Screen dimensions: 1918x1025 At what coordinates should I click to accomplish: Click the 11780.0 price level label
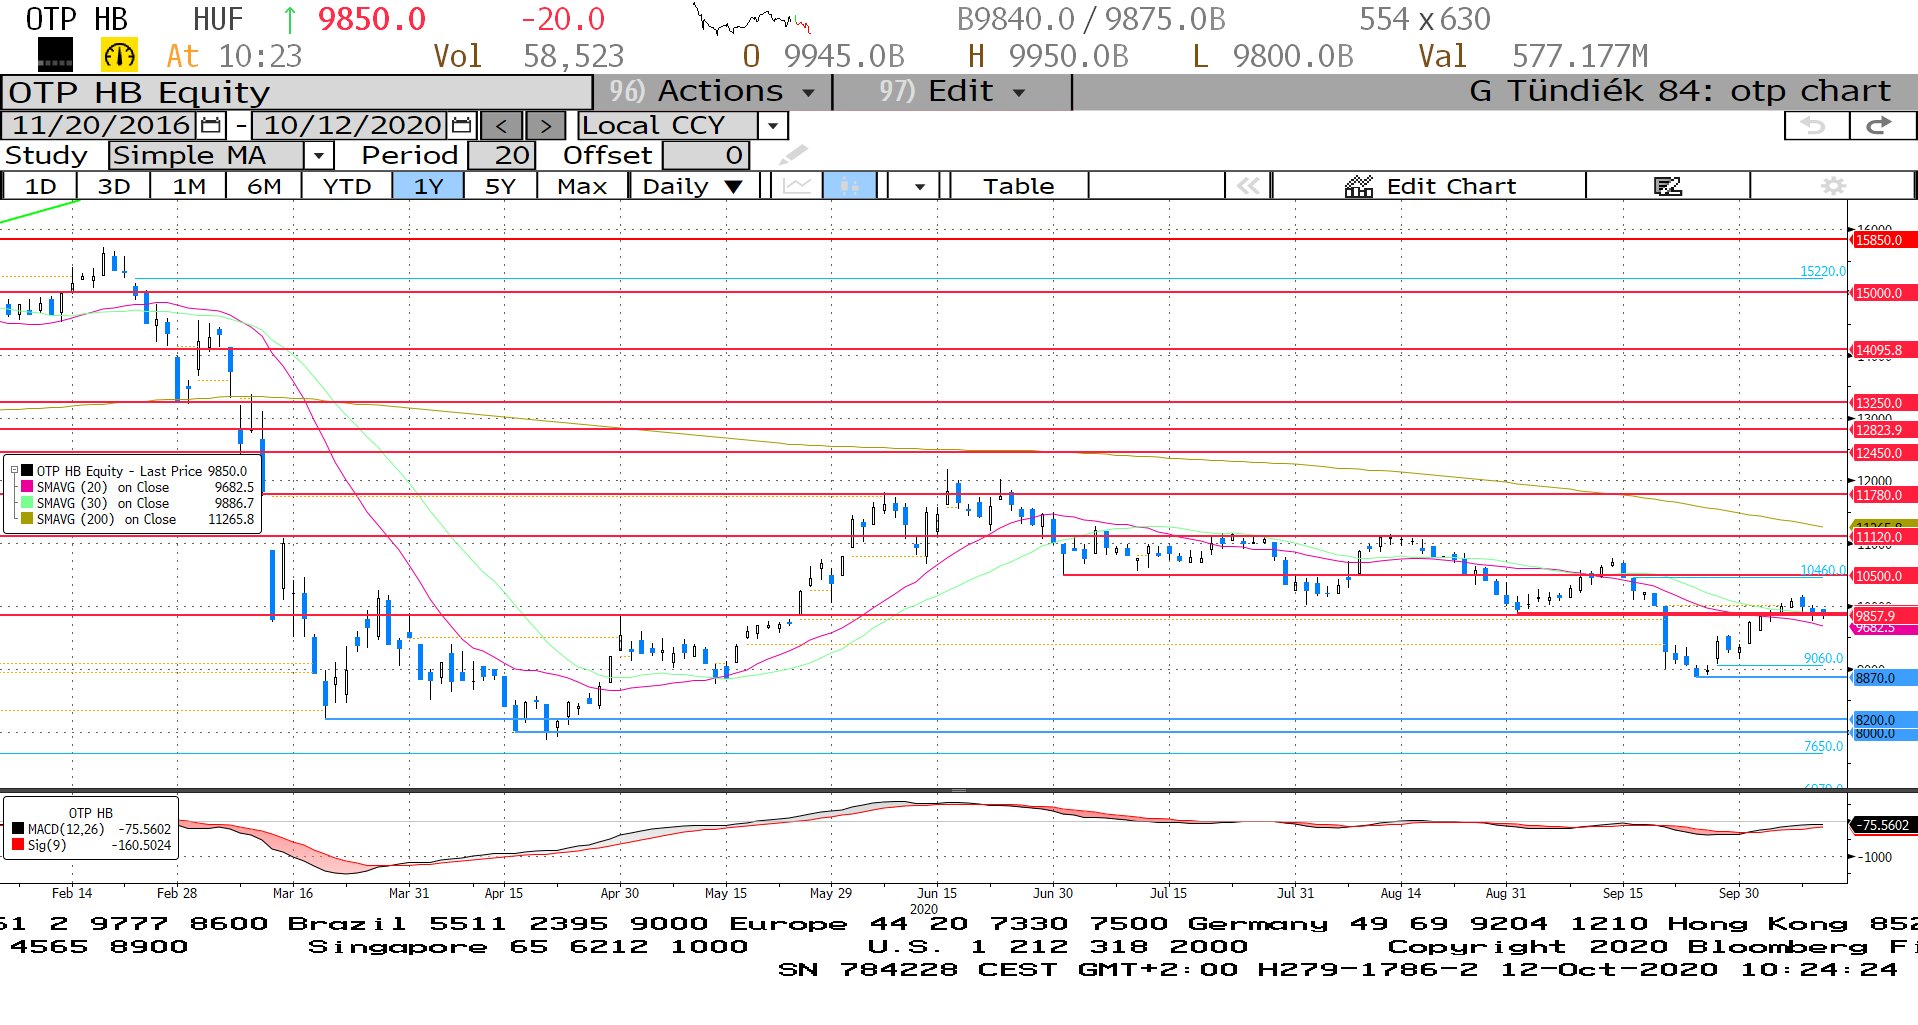coord(1884,495)
